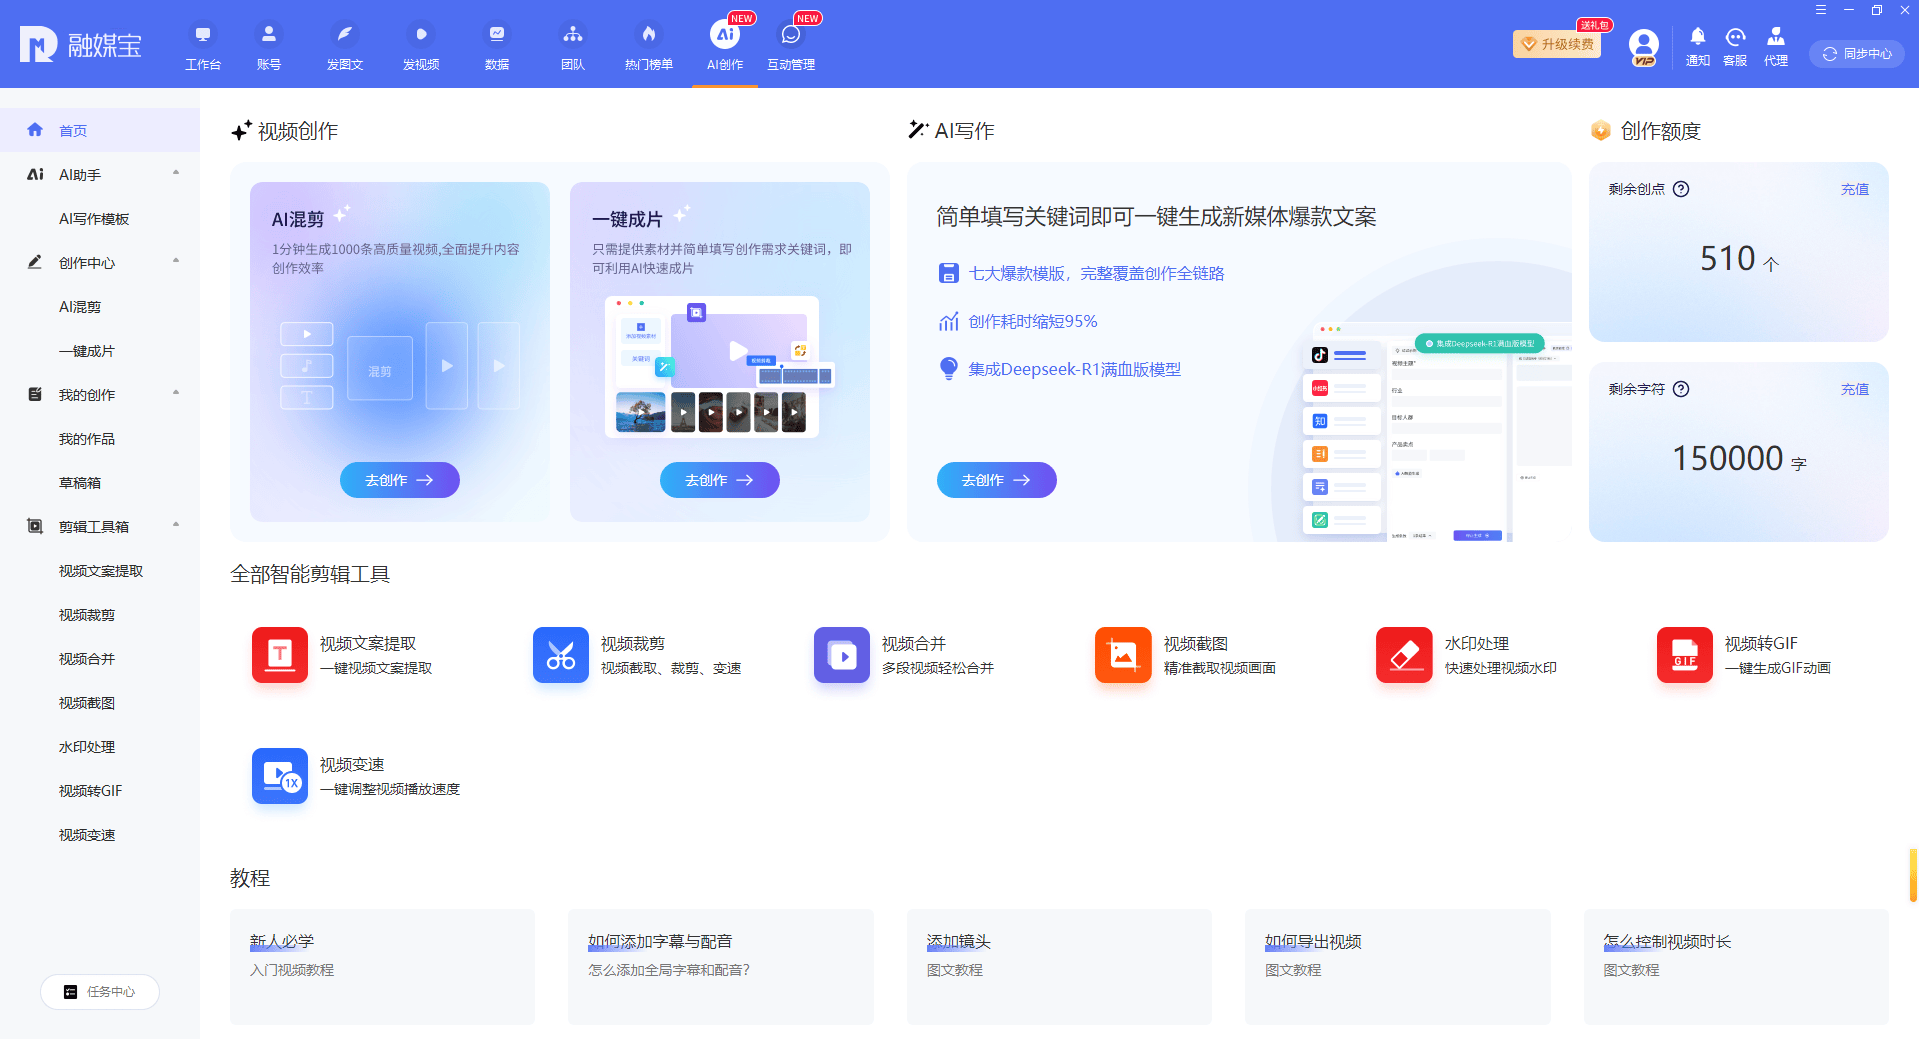Open sidebar item 视频截图

click(x=100, y=703)
